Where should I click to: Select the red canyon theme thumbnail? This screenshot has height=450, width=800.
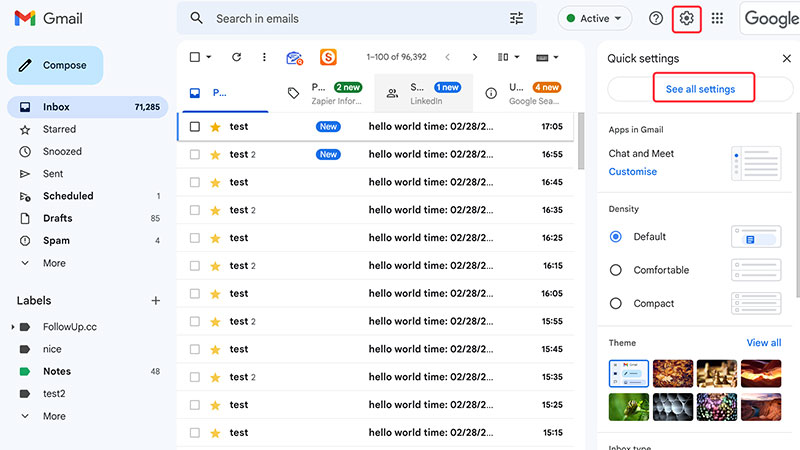pos(761,373)
